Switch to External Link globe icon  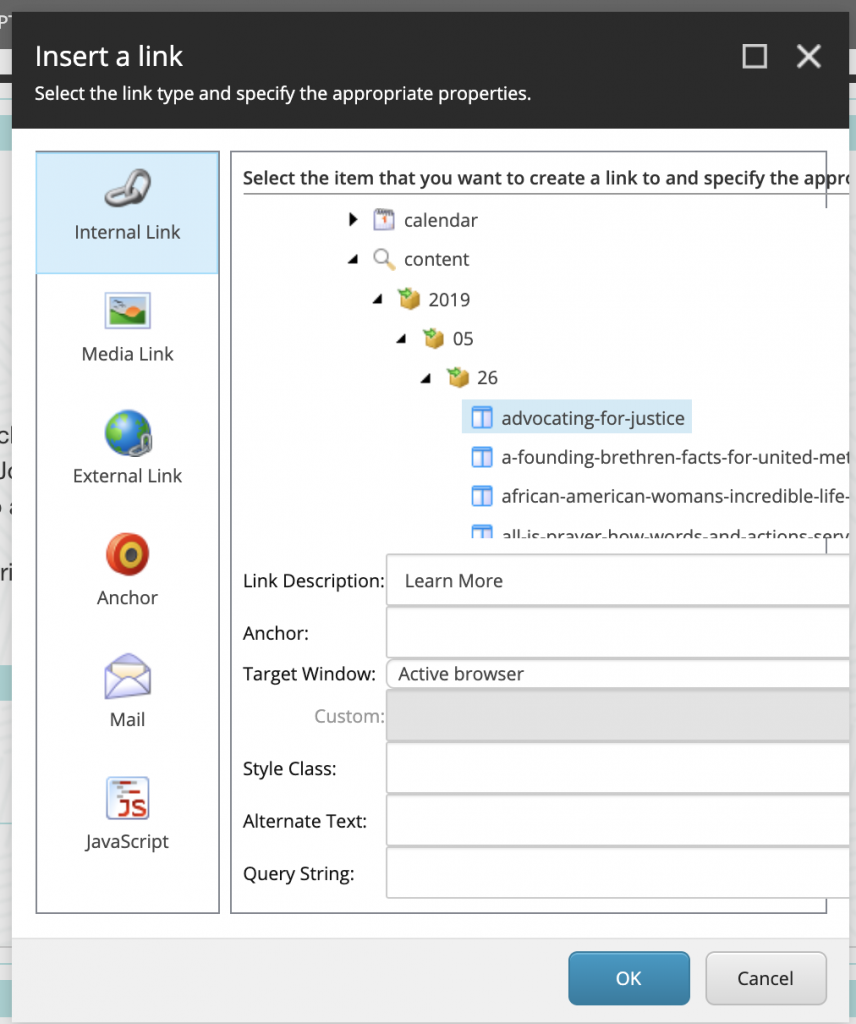click(x=128, y=432)
